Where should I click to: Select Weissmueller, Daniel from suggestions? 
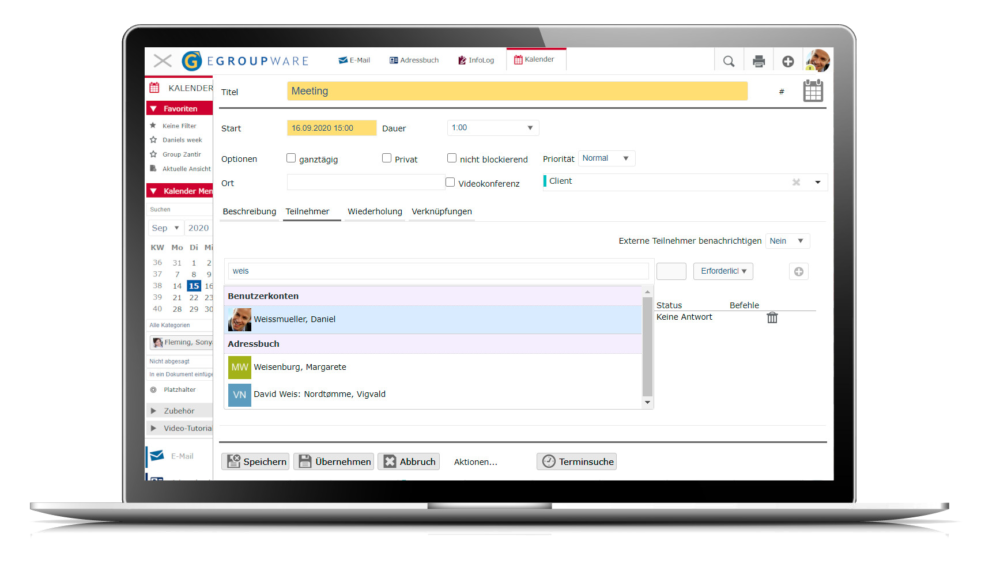[295, 319]
